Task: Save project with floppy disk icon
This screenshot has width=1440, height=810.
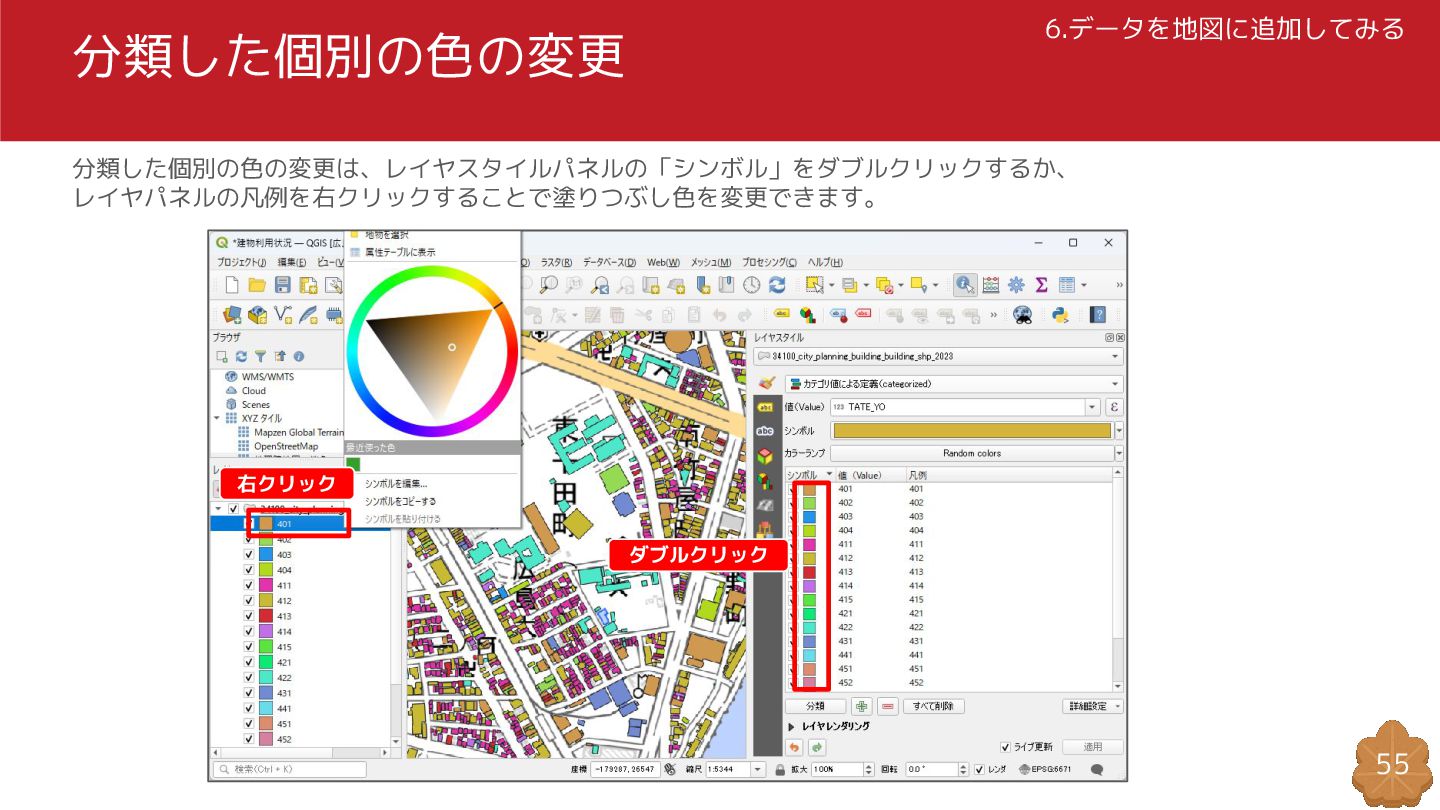Action: pos(283,285)
